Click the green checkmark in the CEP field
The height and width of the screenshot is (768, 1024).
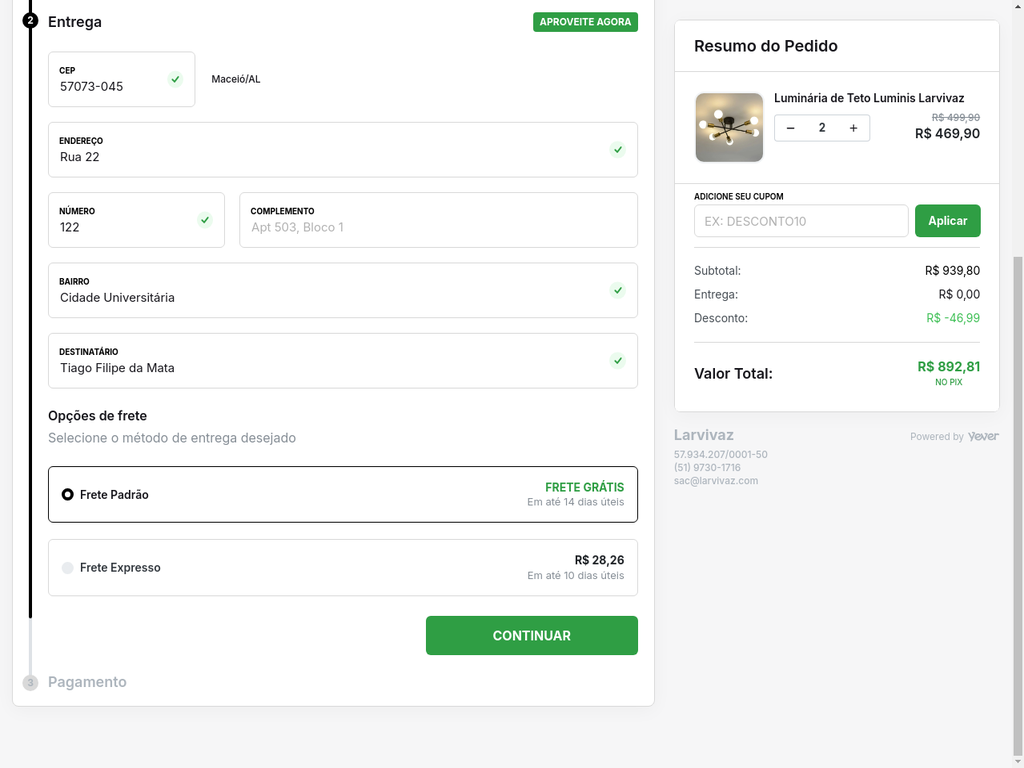coord(176,80)
